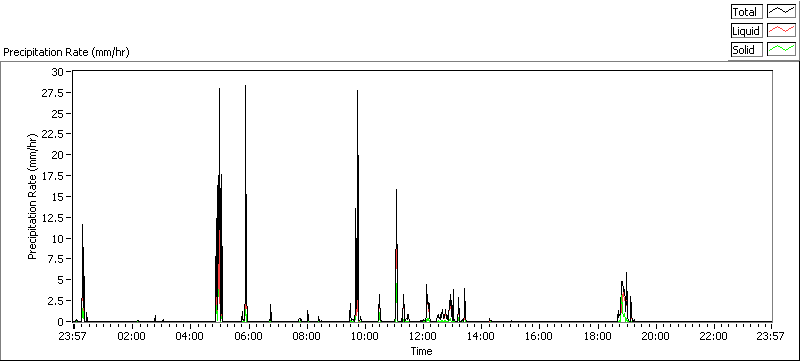
Task: Click the 10:00 time axis label
Action: point(365,336)
